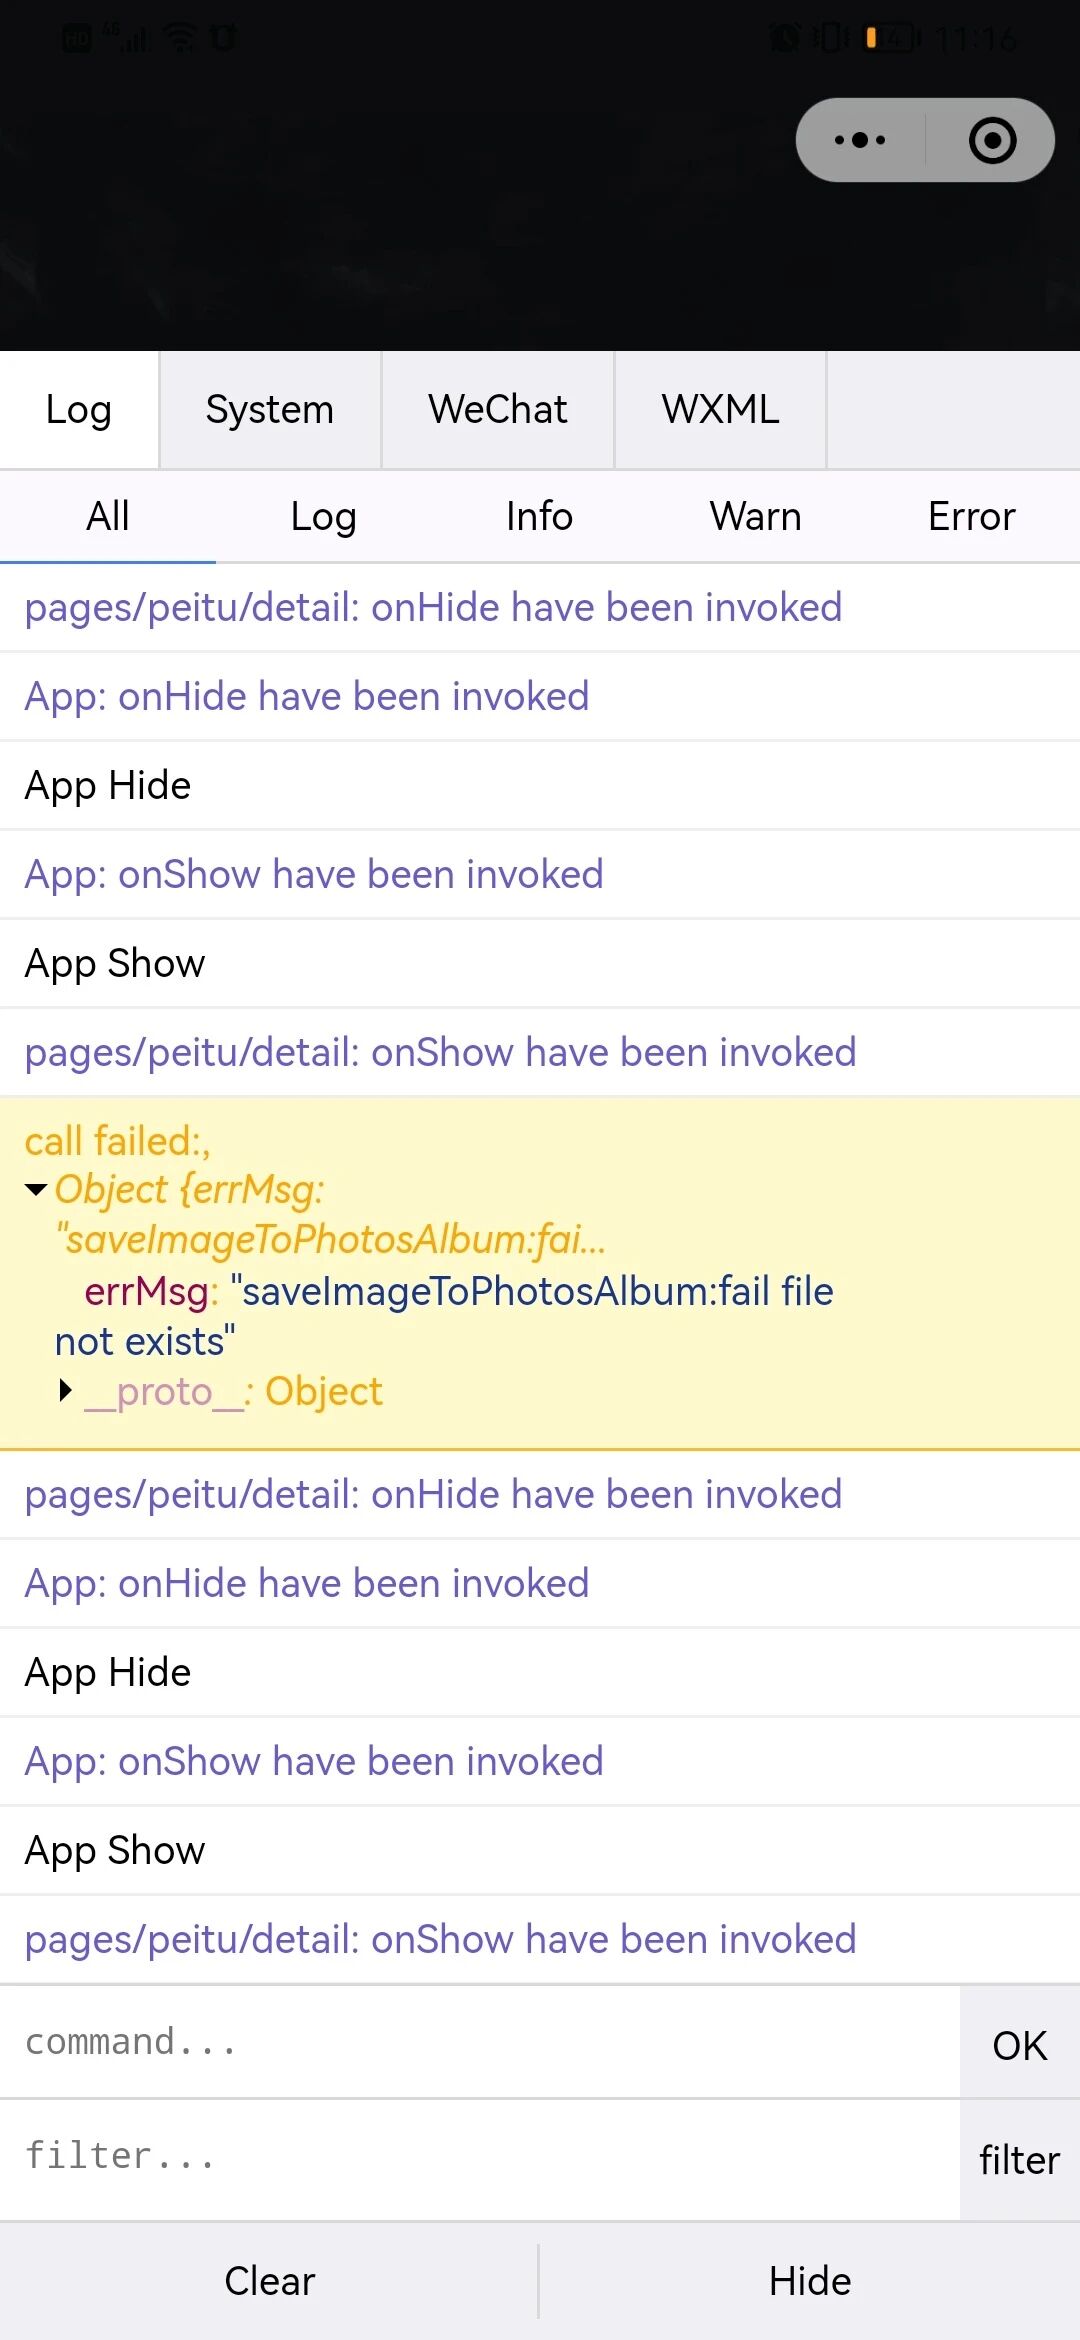Show All log levels

108,517
